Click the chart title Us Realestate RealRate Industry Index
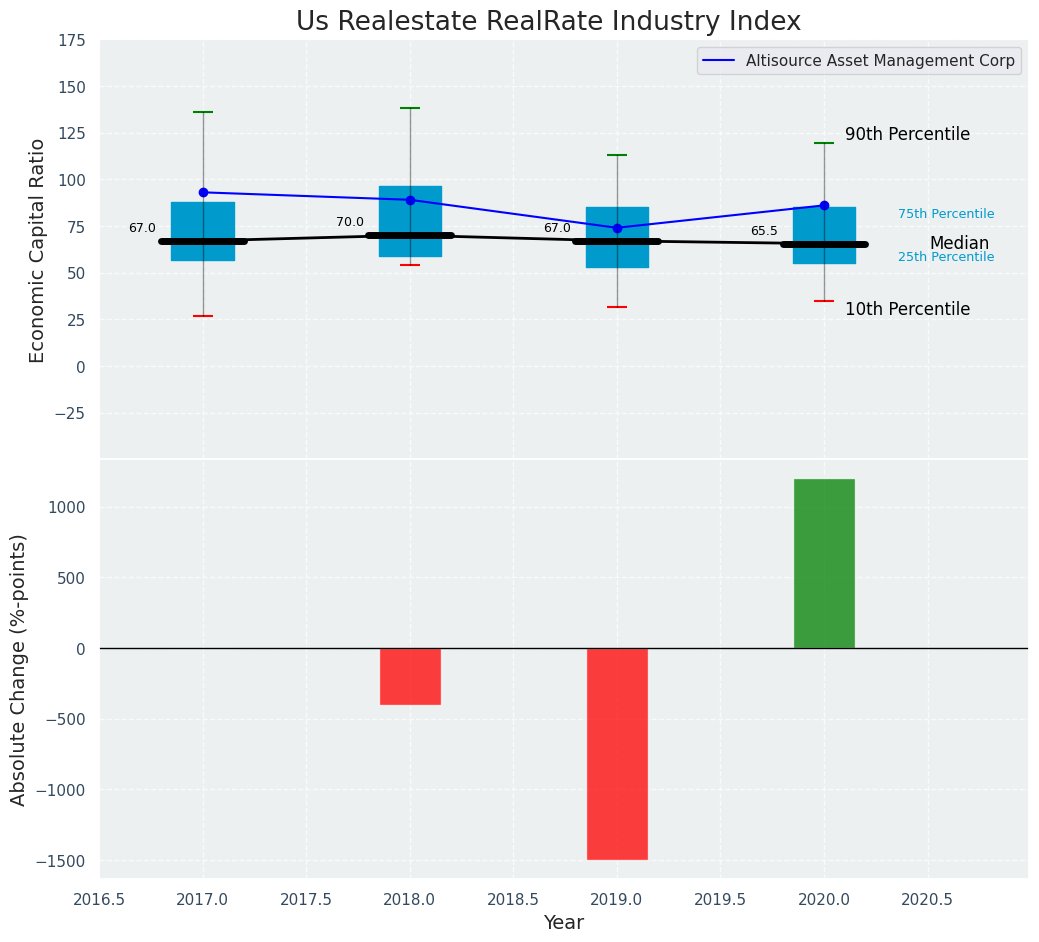The width and height of the screenshot is (1039, 942). [548, 22]
